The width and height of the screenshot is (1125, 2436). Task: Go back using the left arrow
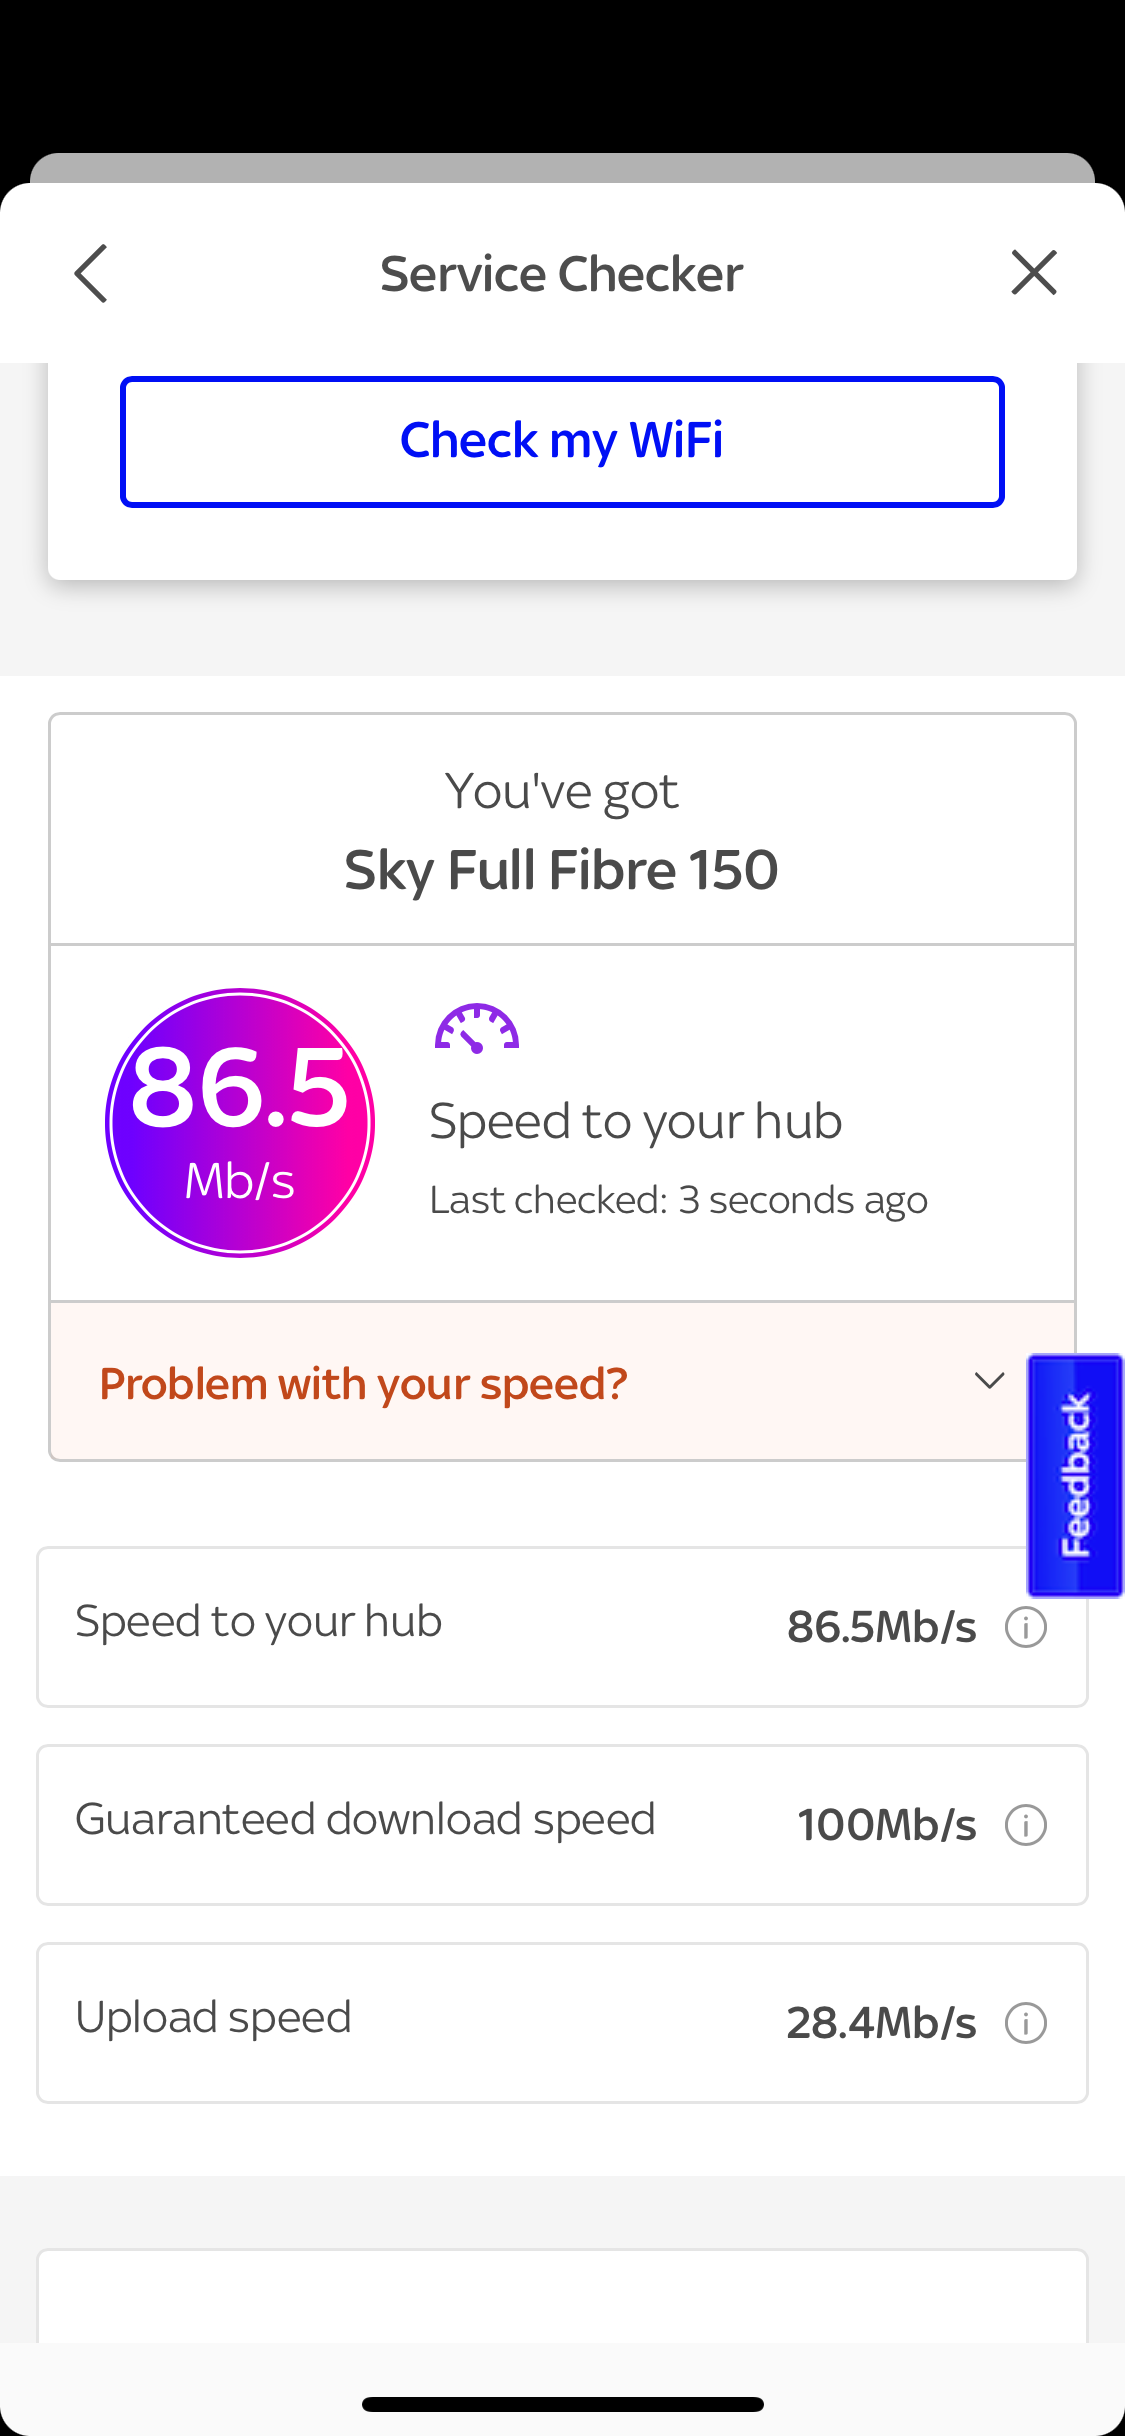(91, 273)
